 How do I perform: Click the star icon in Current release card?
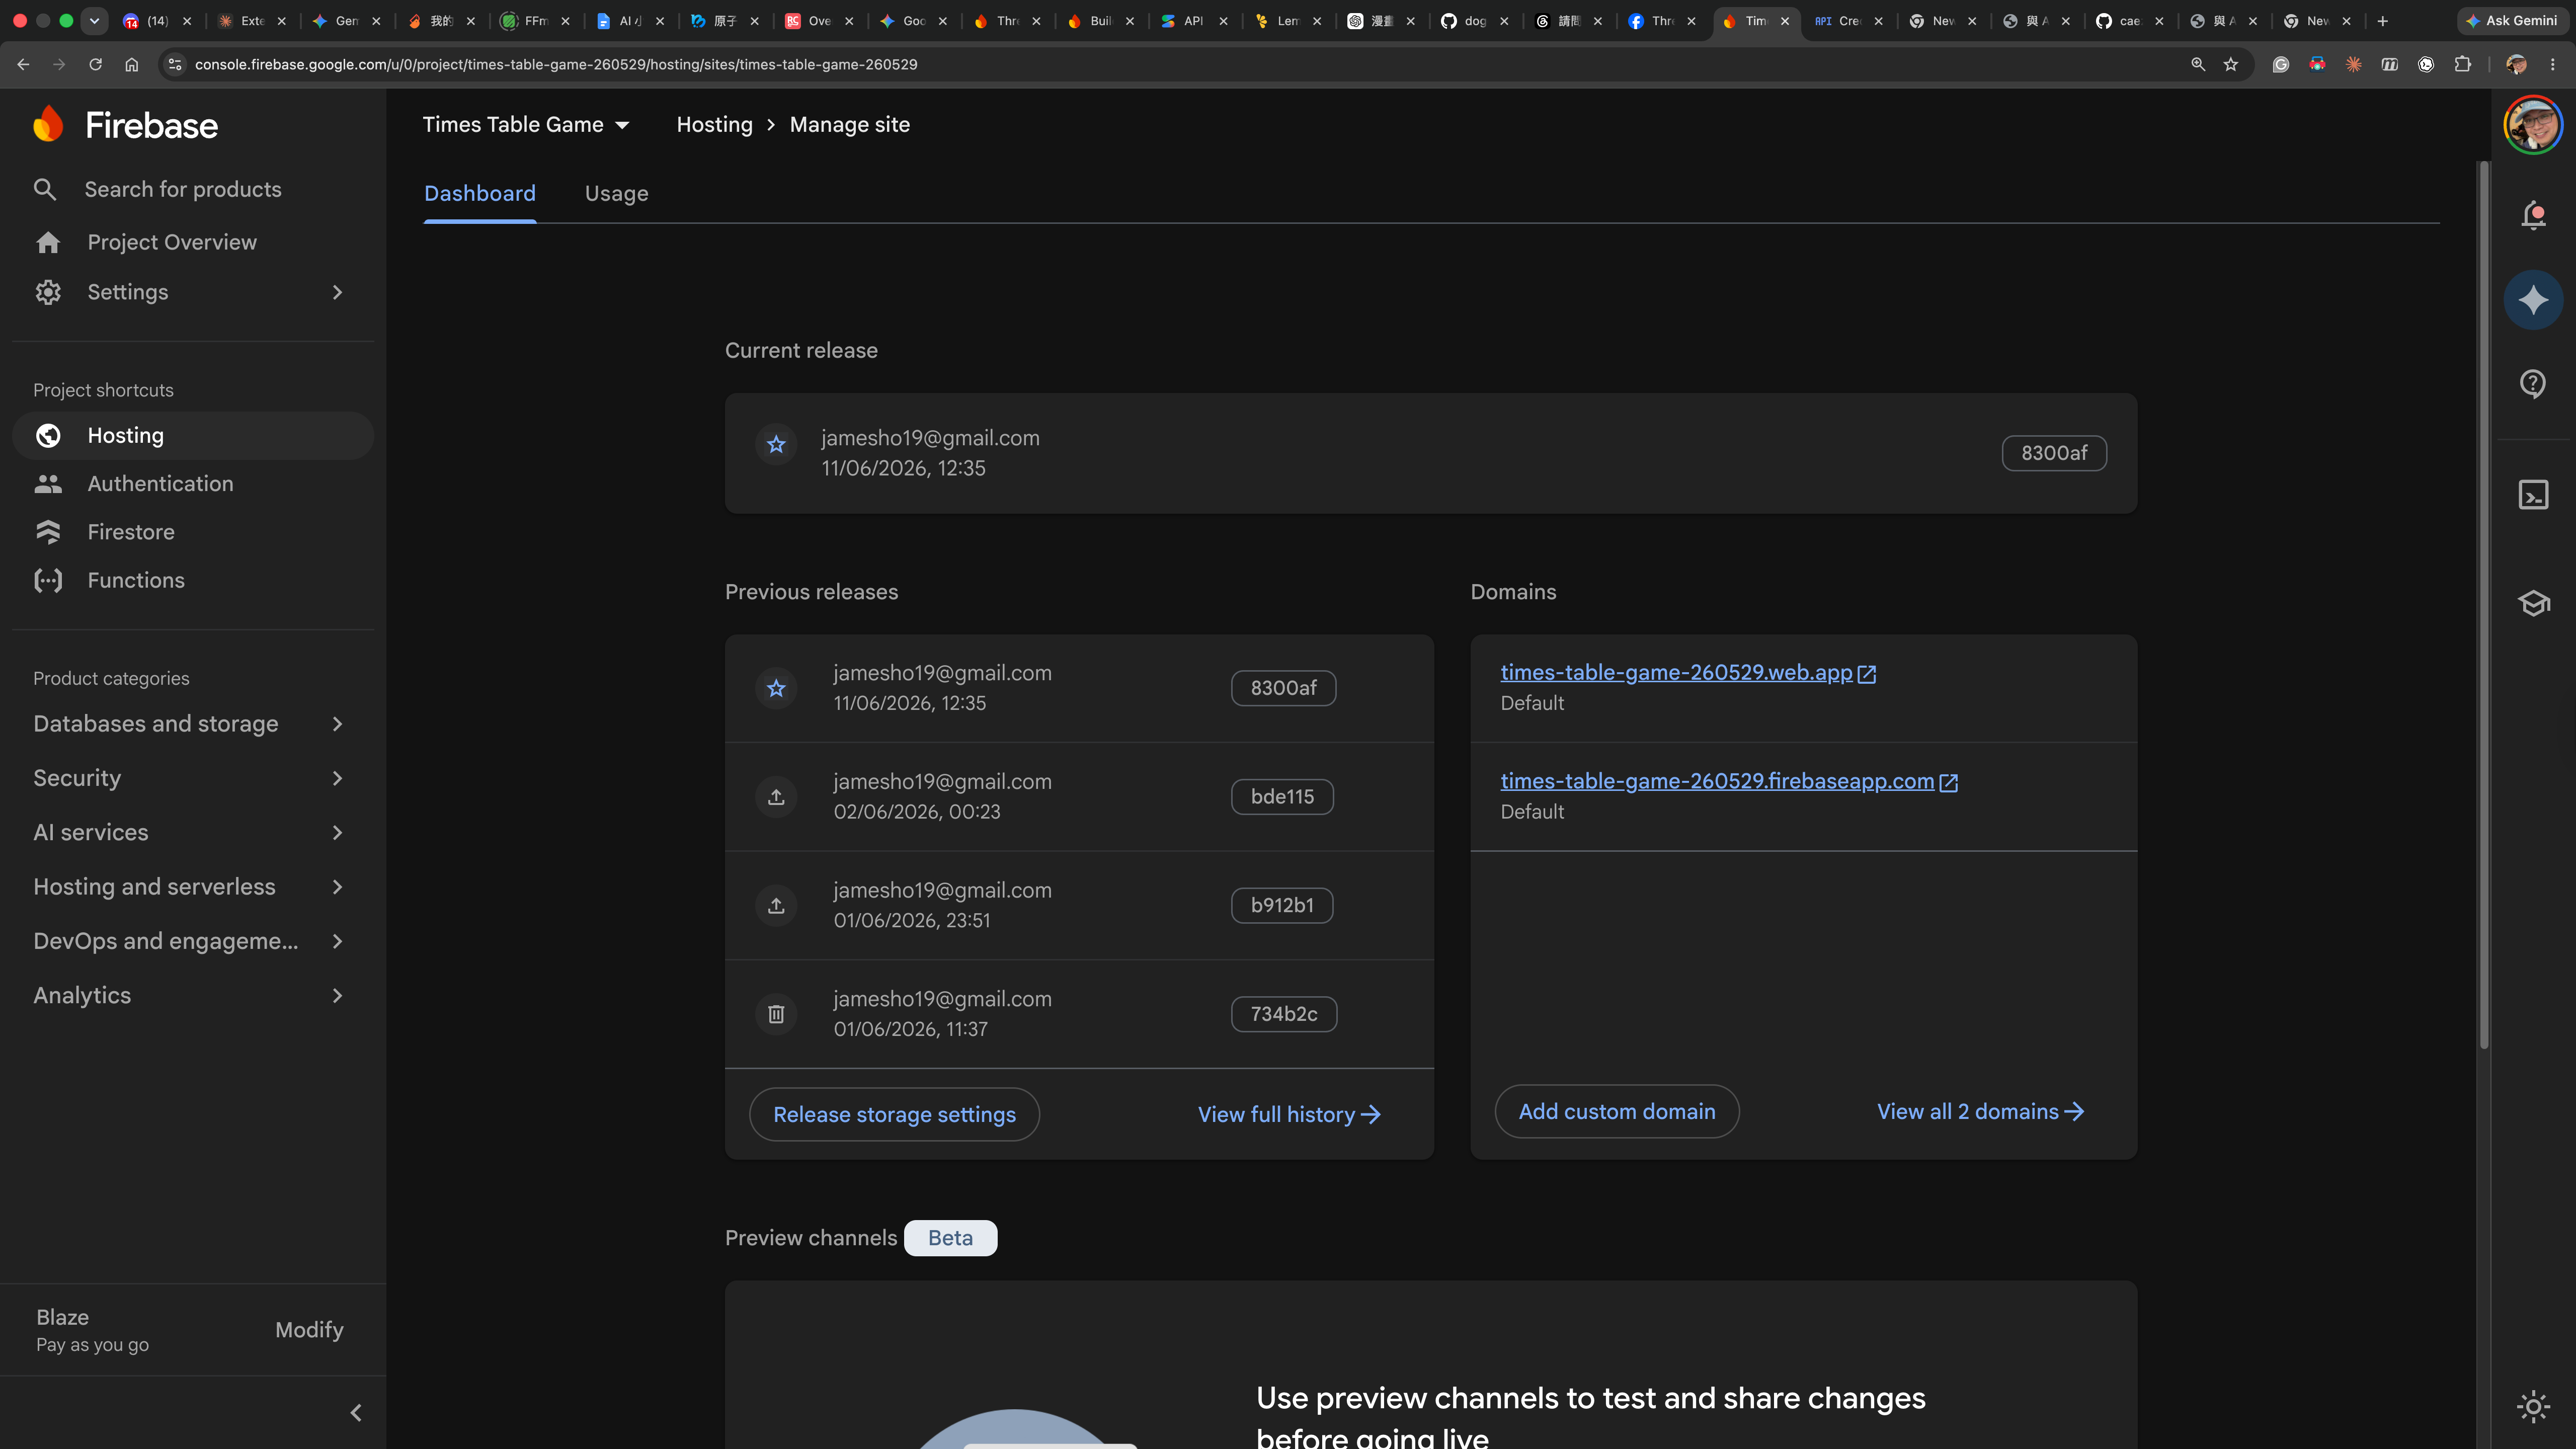tap(776, 445)
